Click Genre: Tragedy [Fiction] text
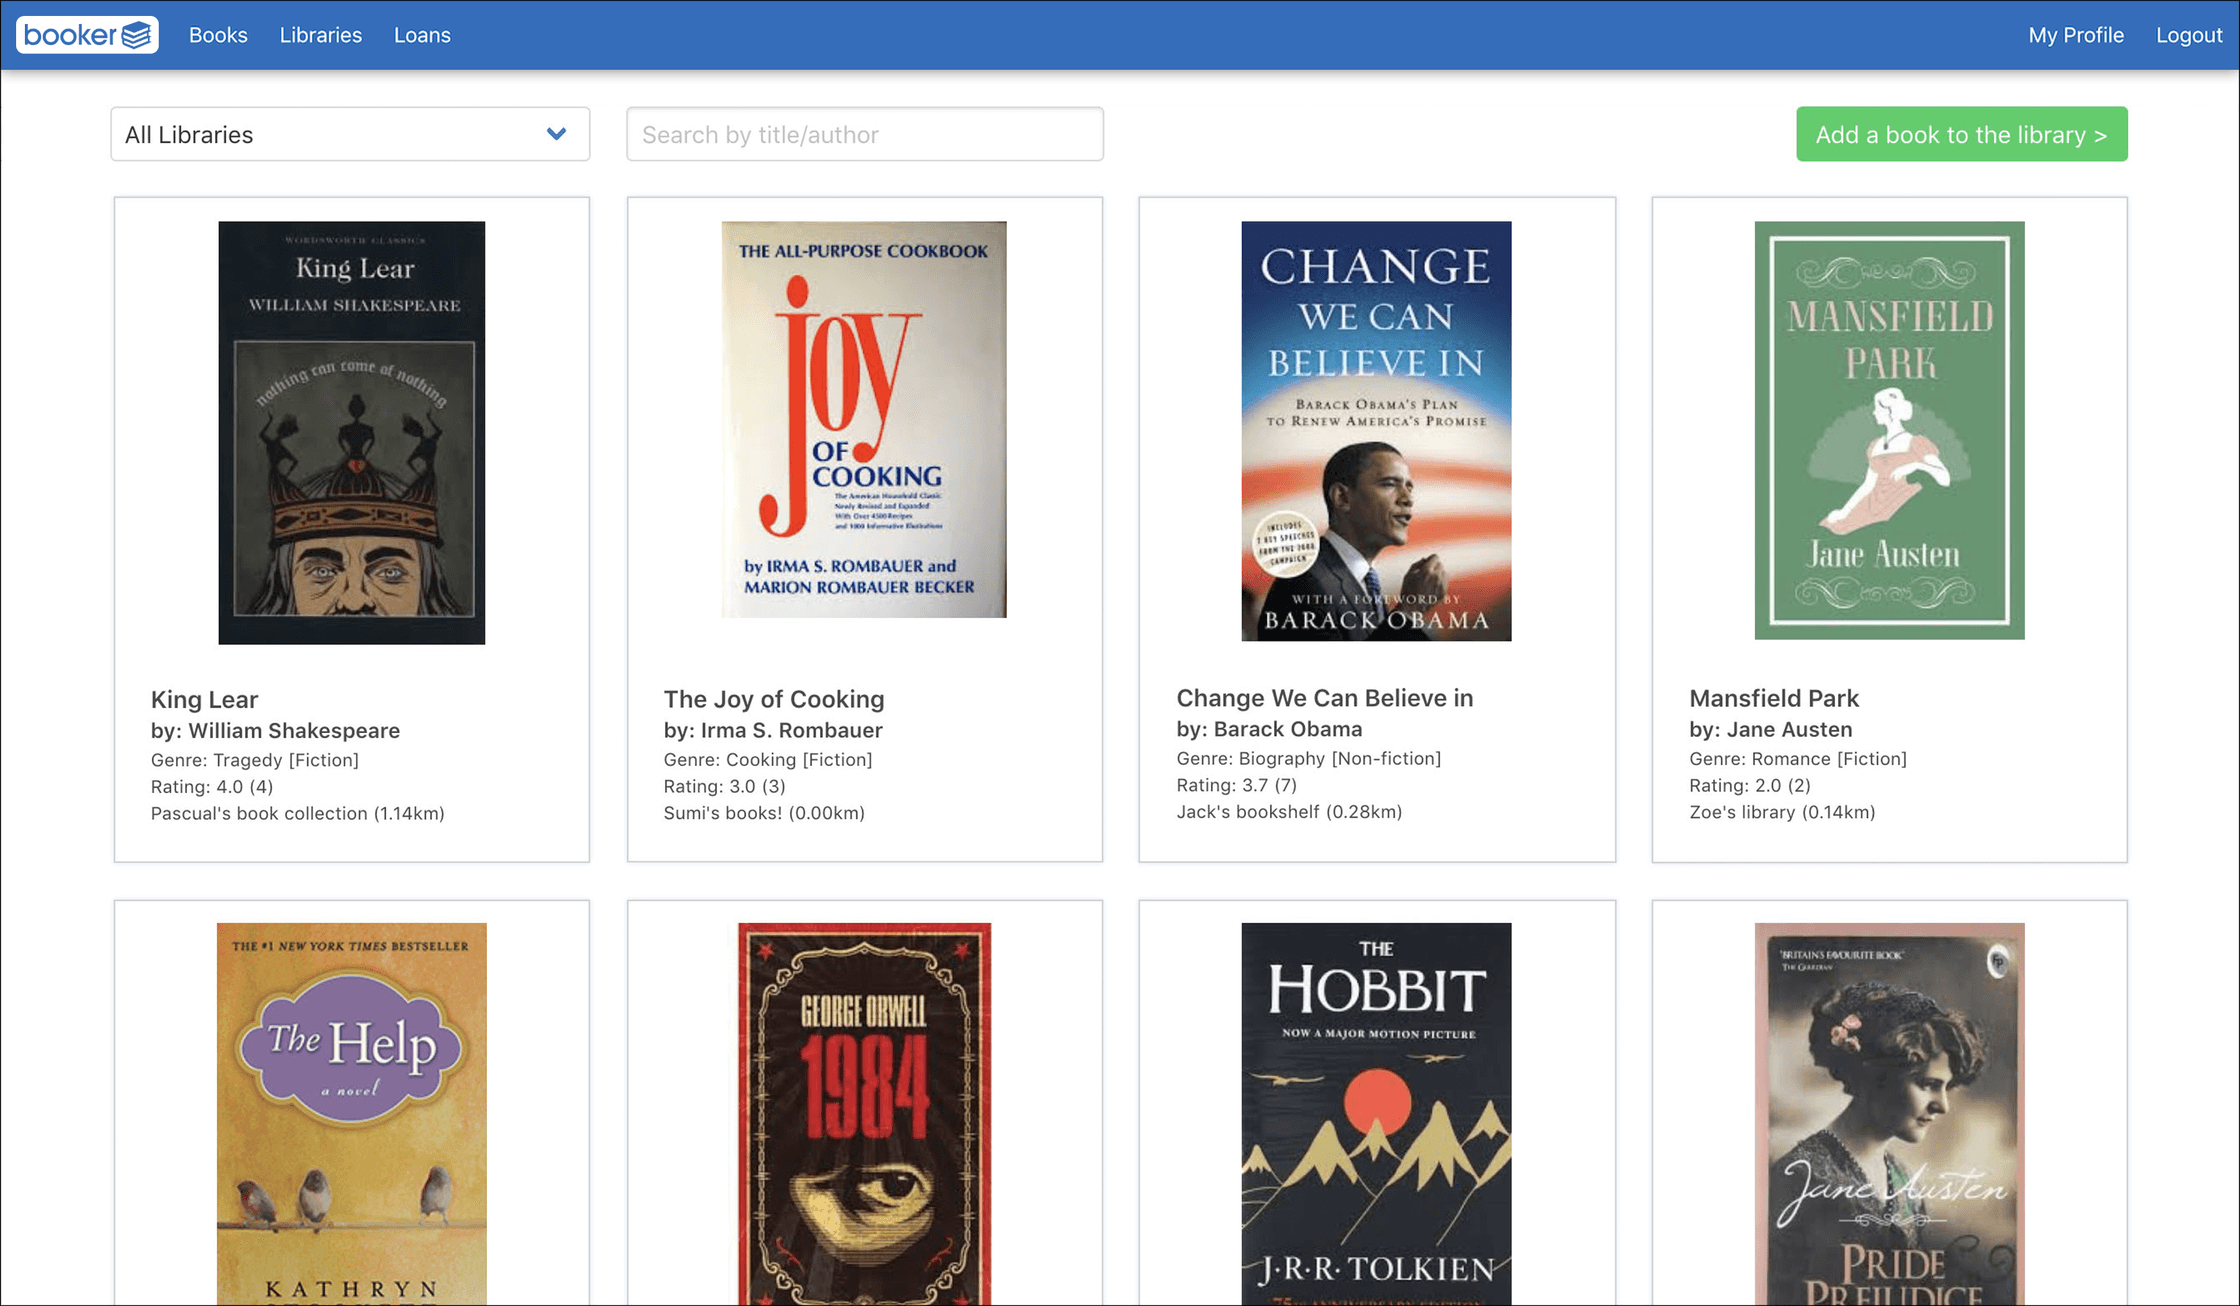This screenshot has height=1306, width=2240. coord(255,760)
